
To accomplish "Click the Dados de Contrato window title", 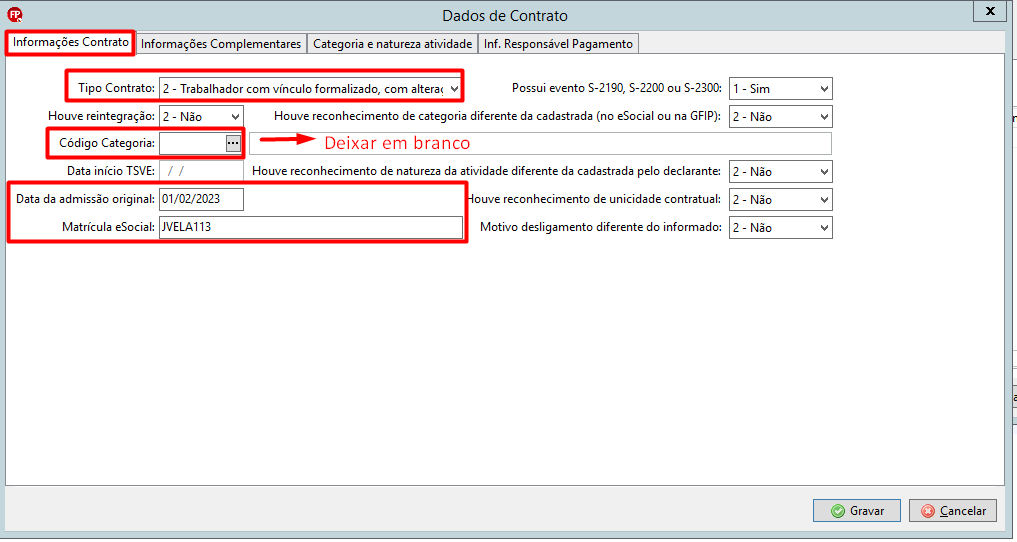I will pyautogui.click(x=505, y=16).
